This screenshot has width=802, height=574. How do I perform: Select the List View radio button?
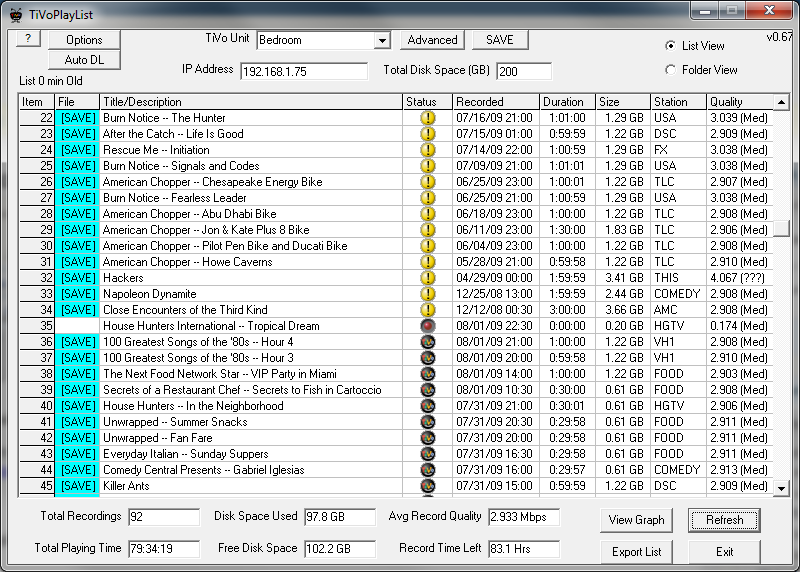[x=670, y=46]
